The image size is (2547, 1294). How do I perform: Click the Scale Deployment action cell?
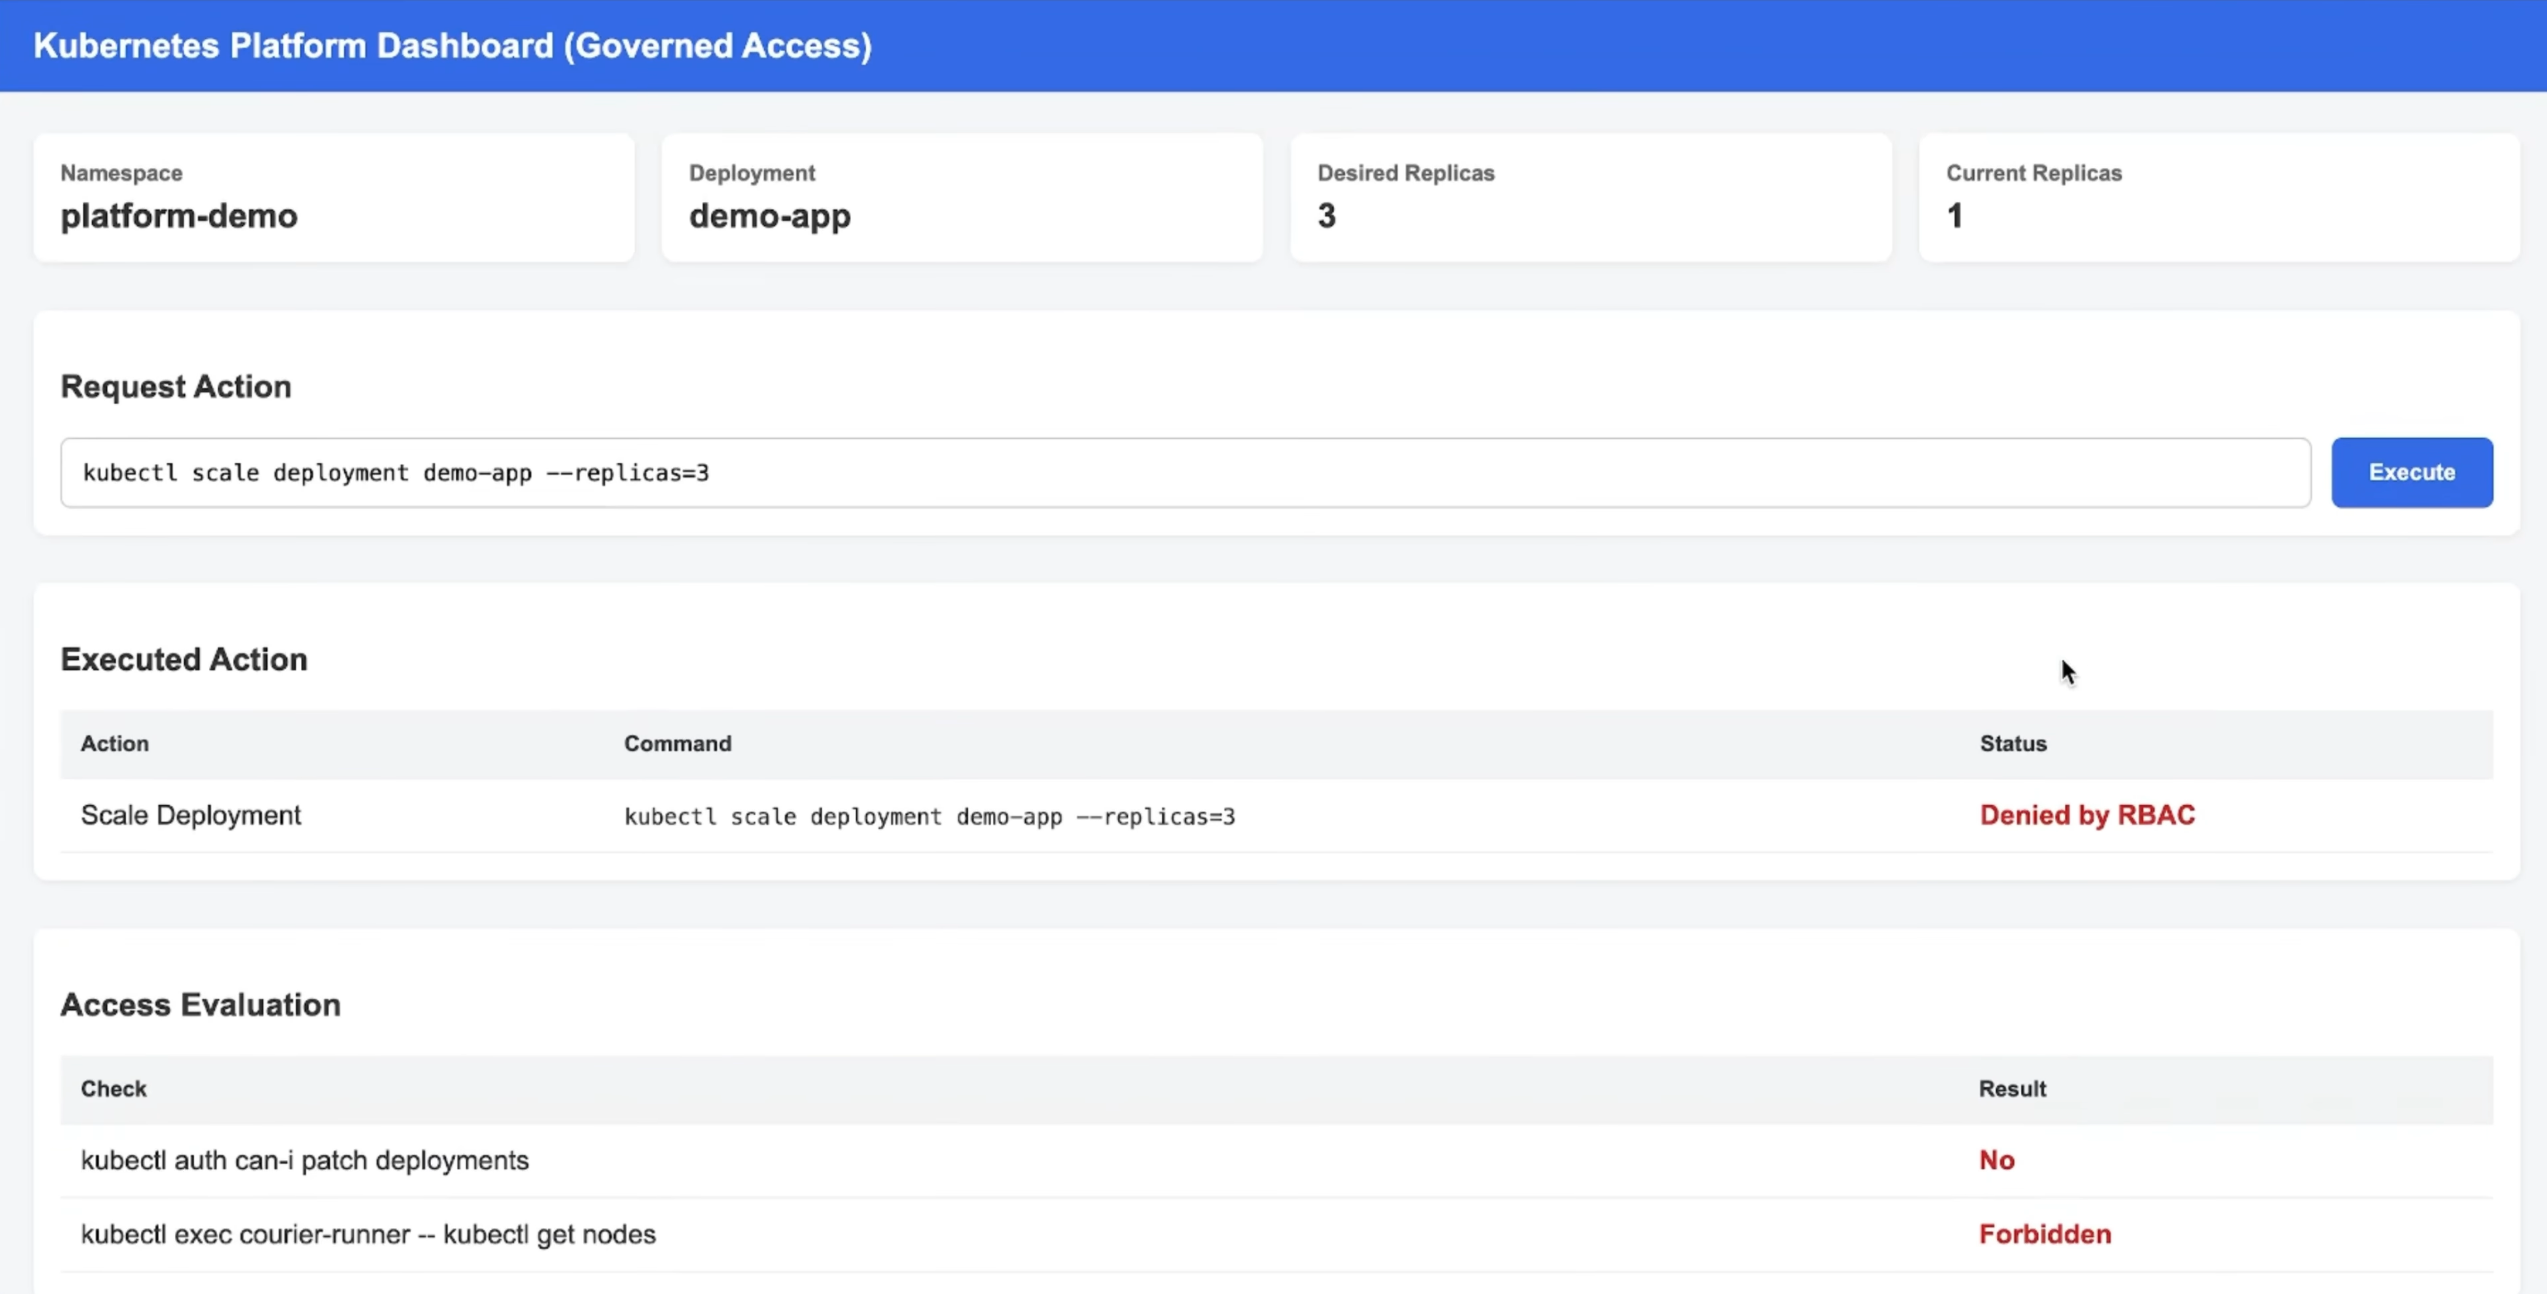pyautogui.click(x=191, y=815)
